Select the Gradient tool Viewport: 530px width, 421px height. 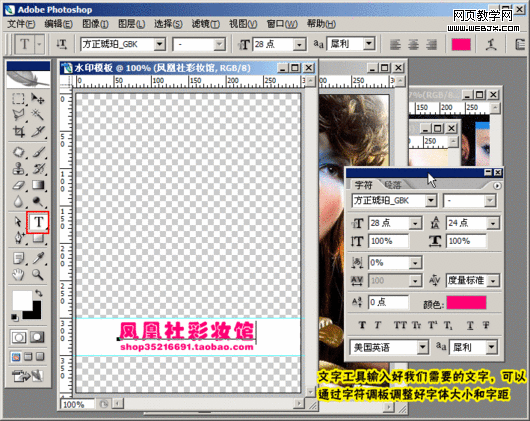(38, 185)
